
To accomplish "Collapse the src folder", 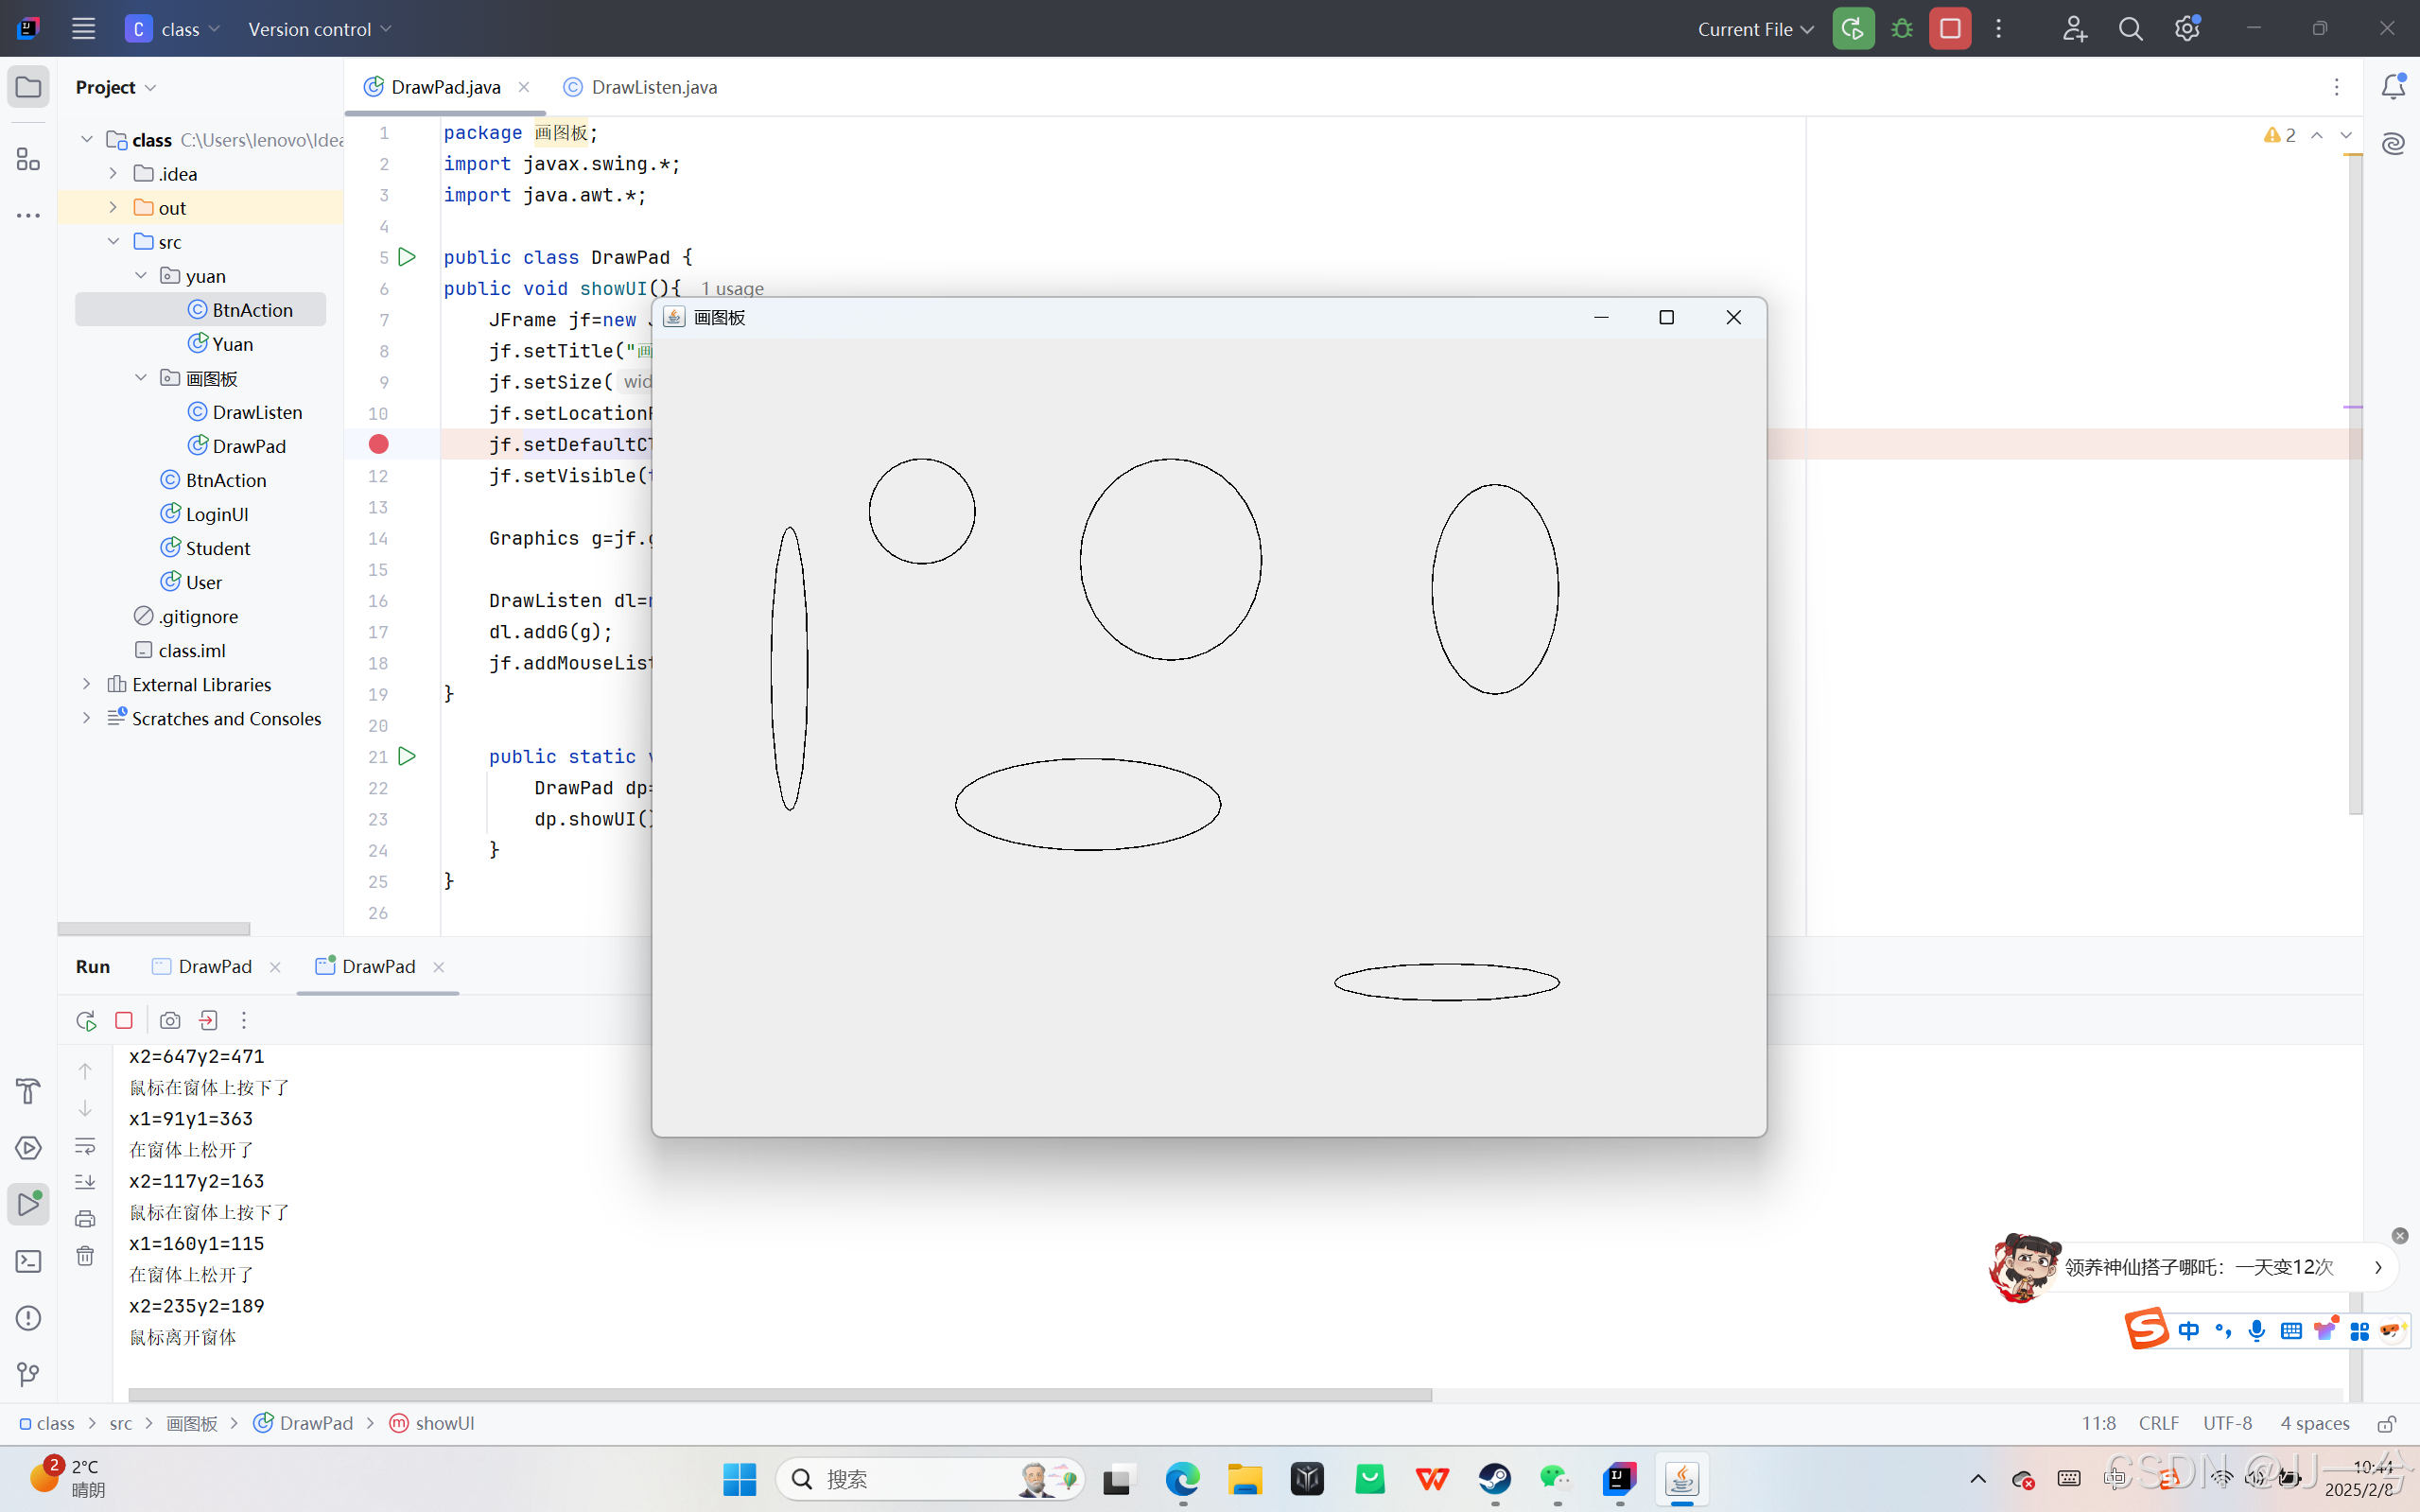I will (113, 241).
